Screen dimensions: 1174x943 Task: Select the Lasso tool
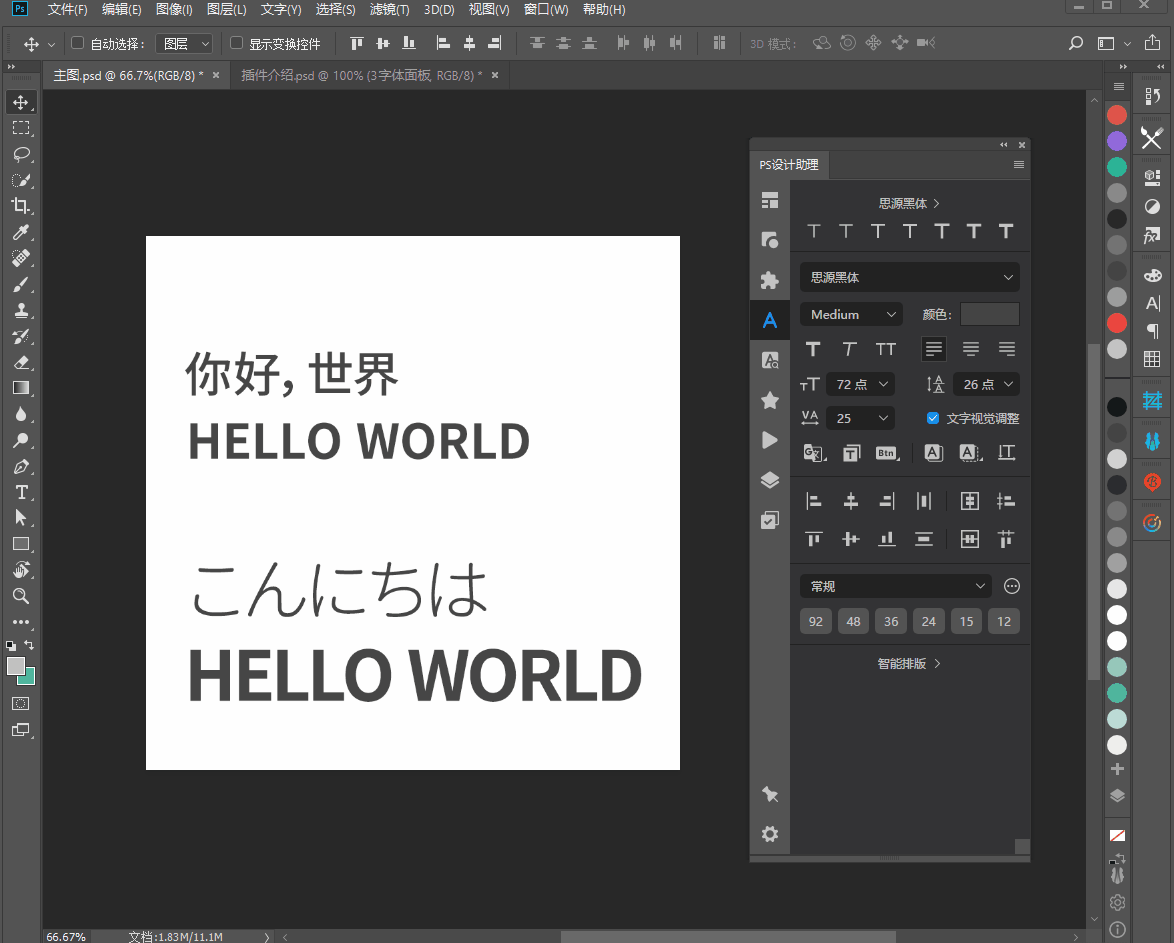[20, 154]
